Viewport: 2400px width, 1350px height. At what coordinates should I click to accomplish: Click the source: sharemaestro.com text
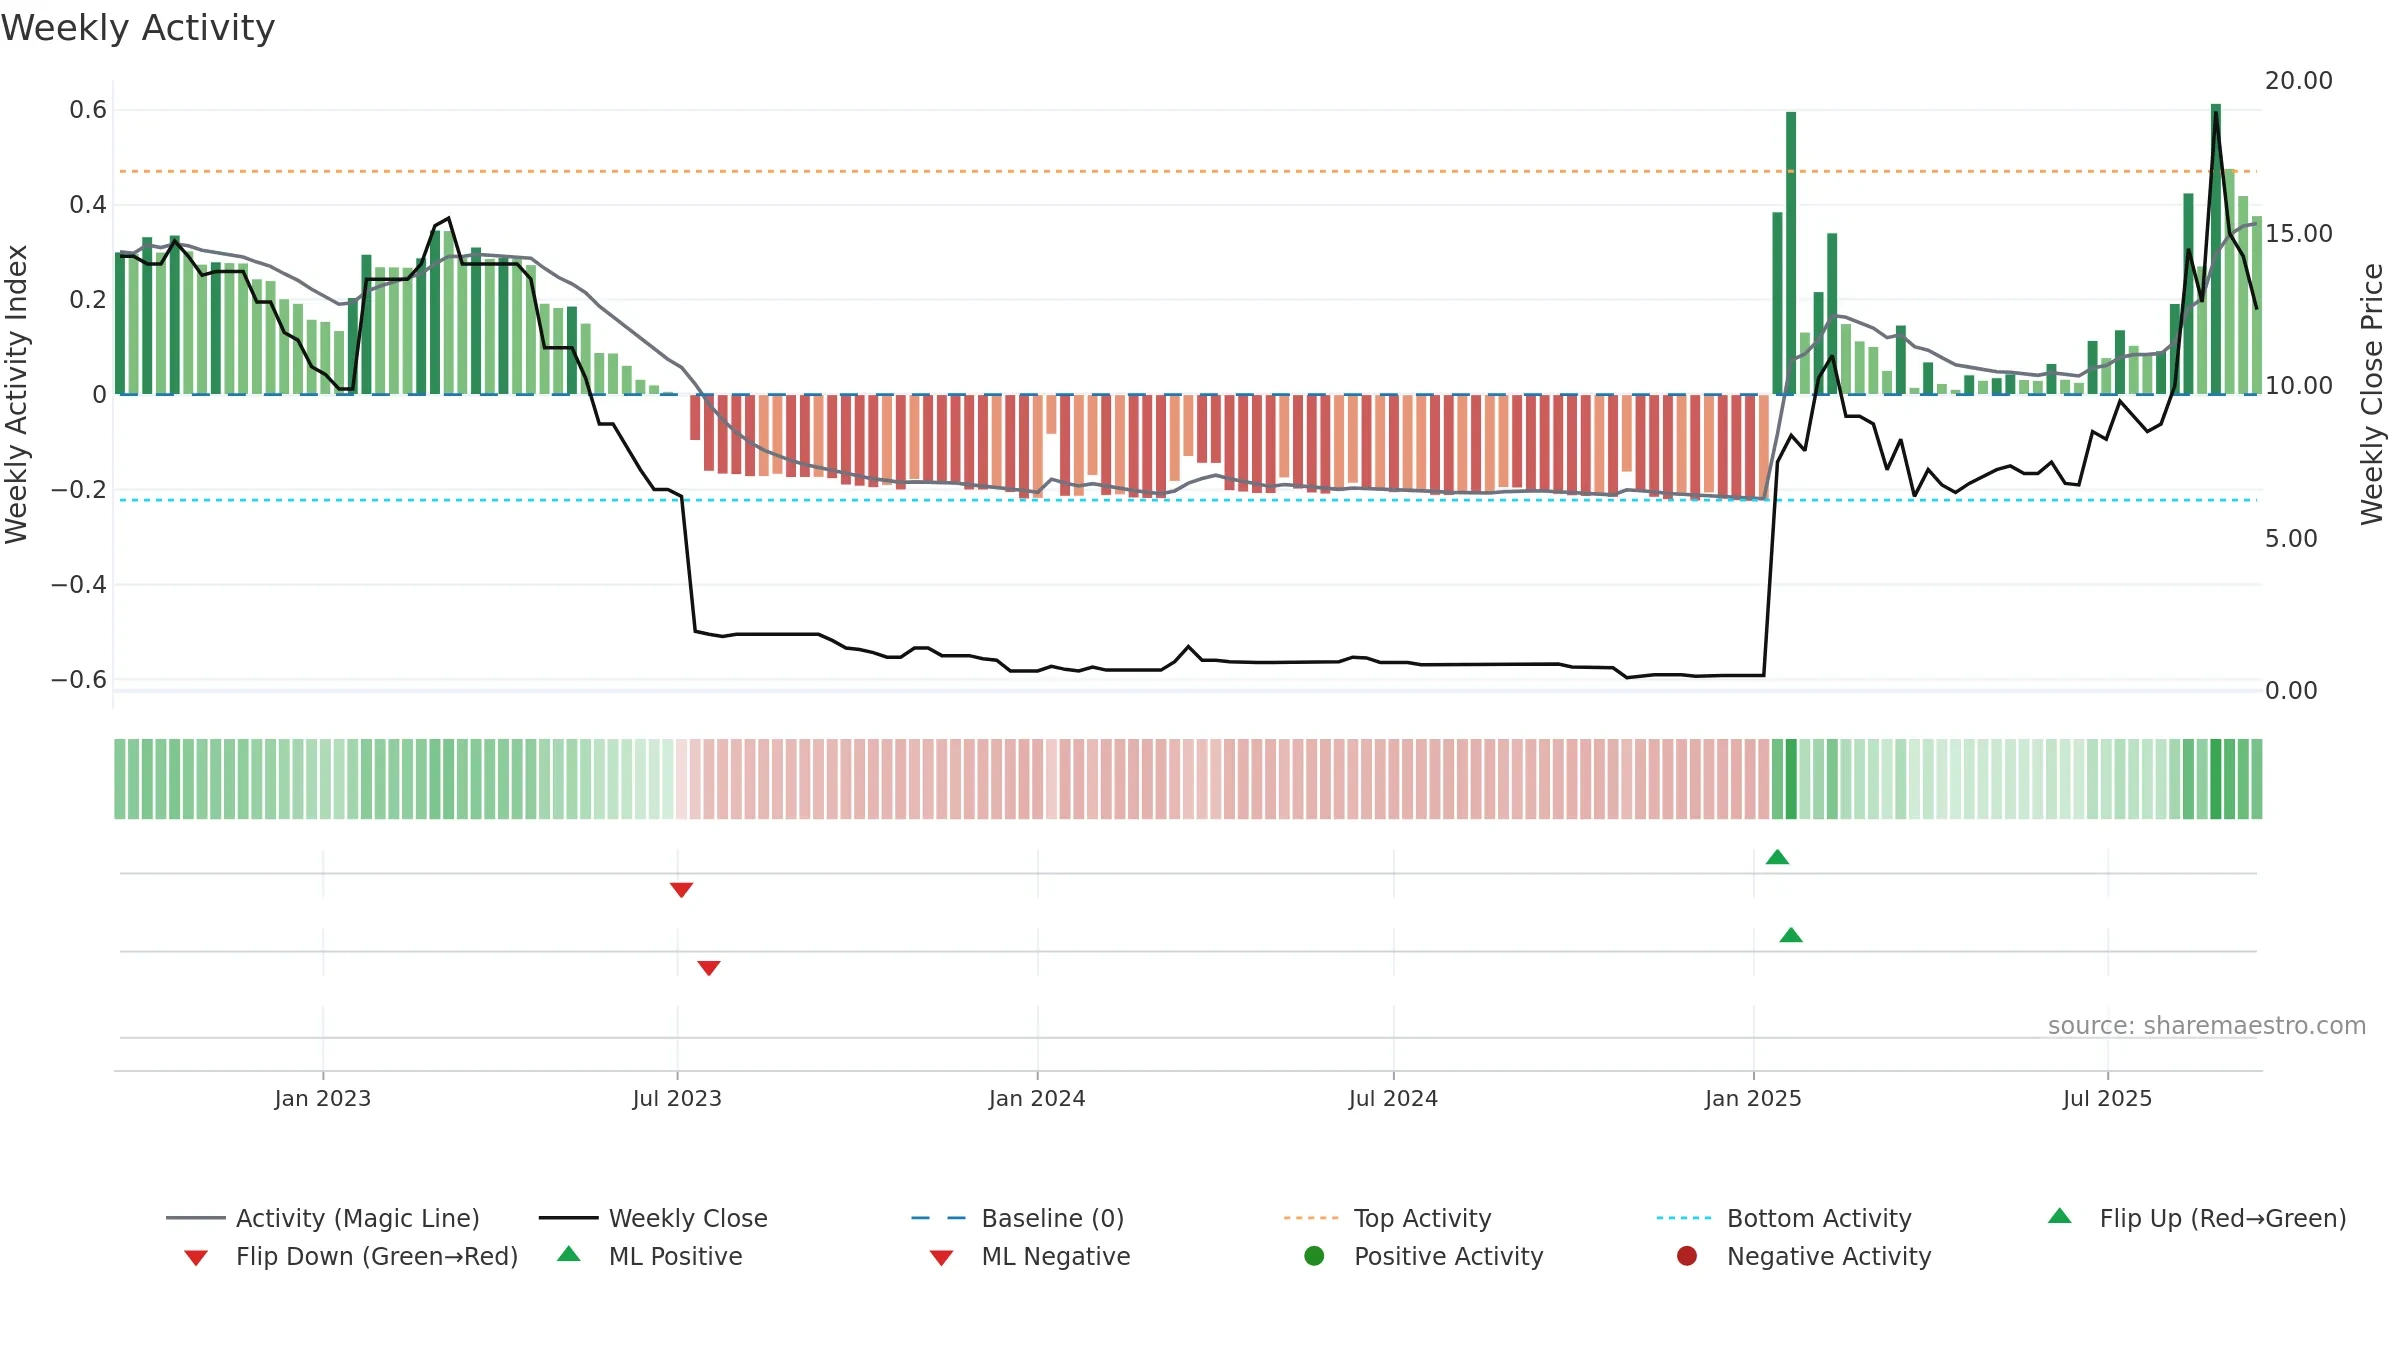click(x=2207, y=1026)
